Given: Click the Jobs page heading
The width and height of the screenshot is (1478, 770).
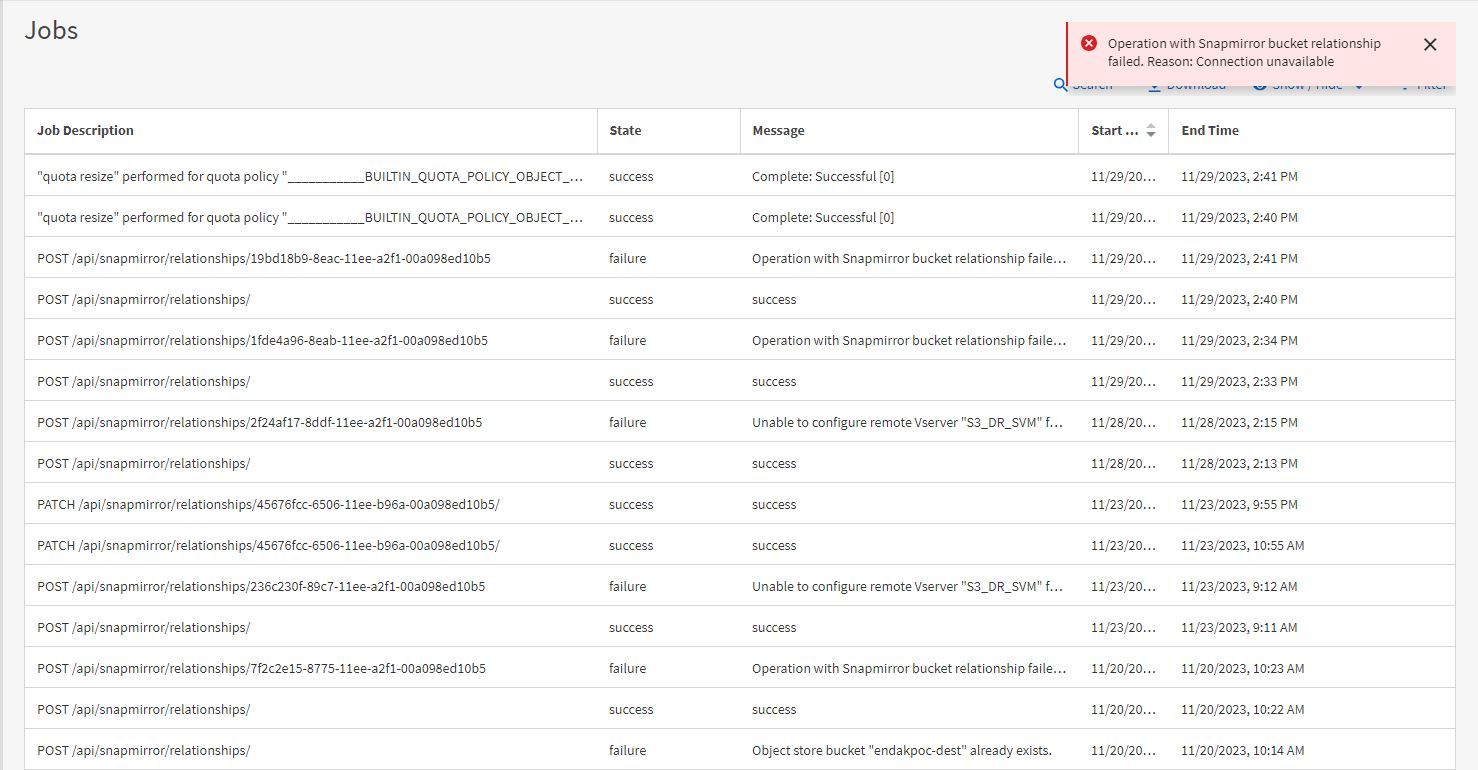Looking at the screenshot, I should pos(51,30).
